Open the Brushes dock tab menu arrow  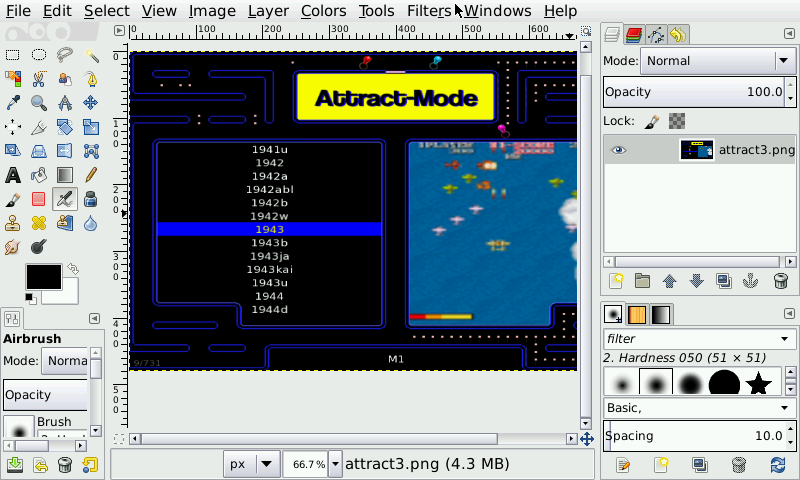coord(789,313)
